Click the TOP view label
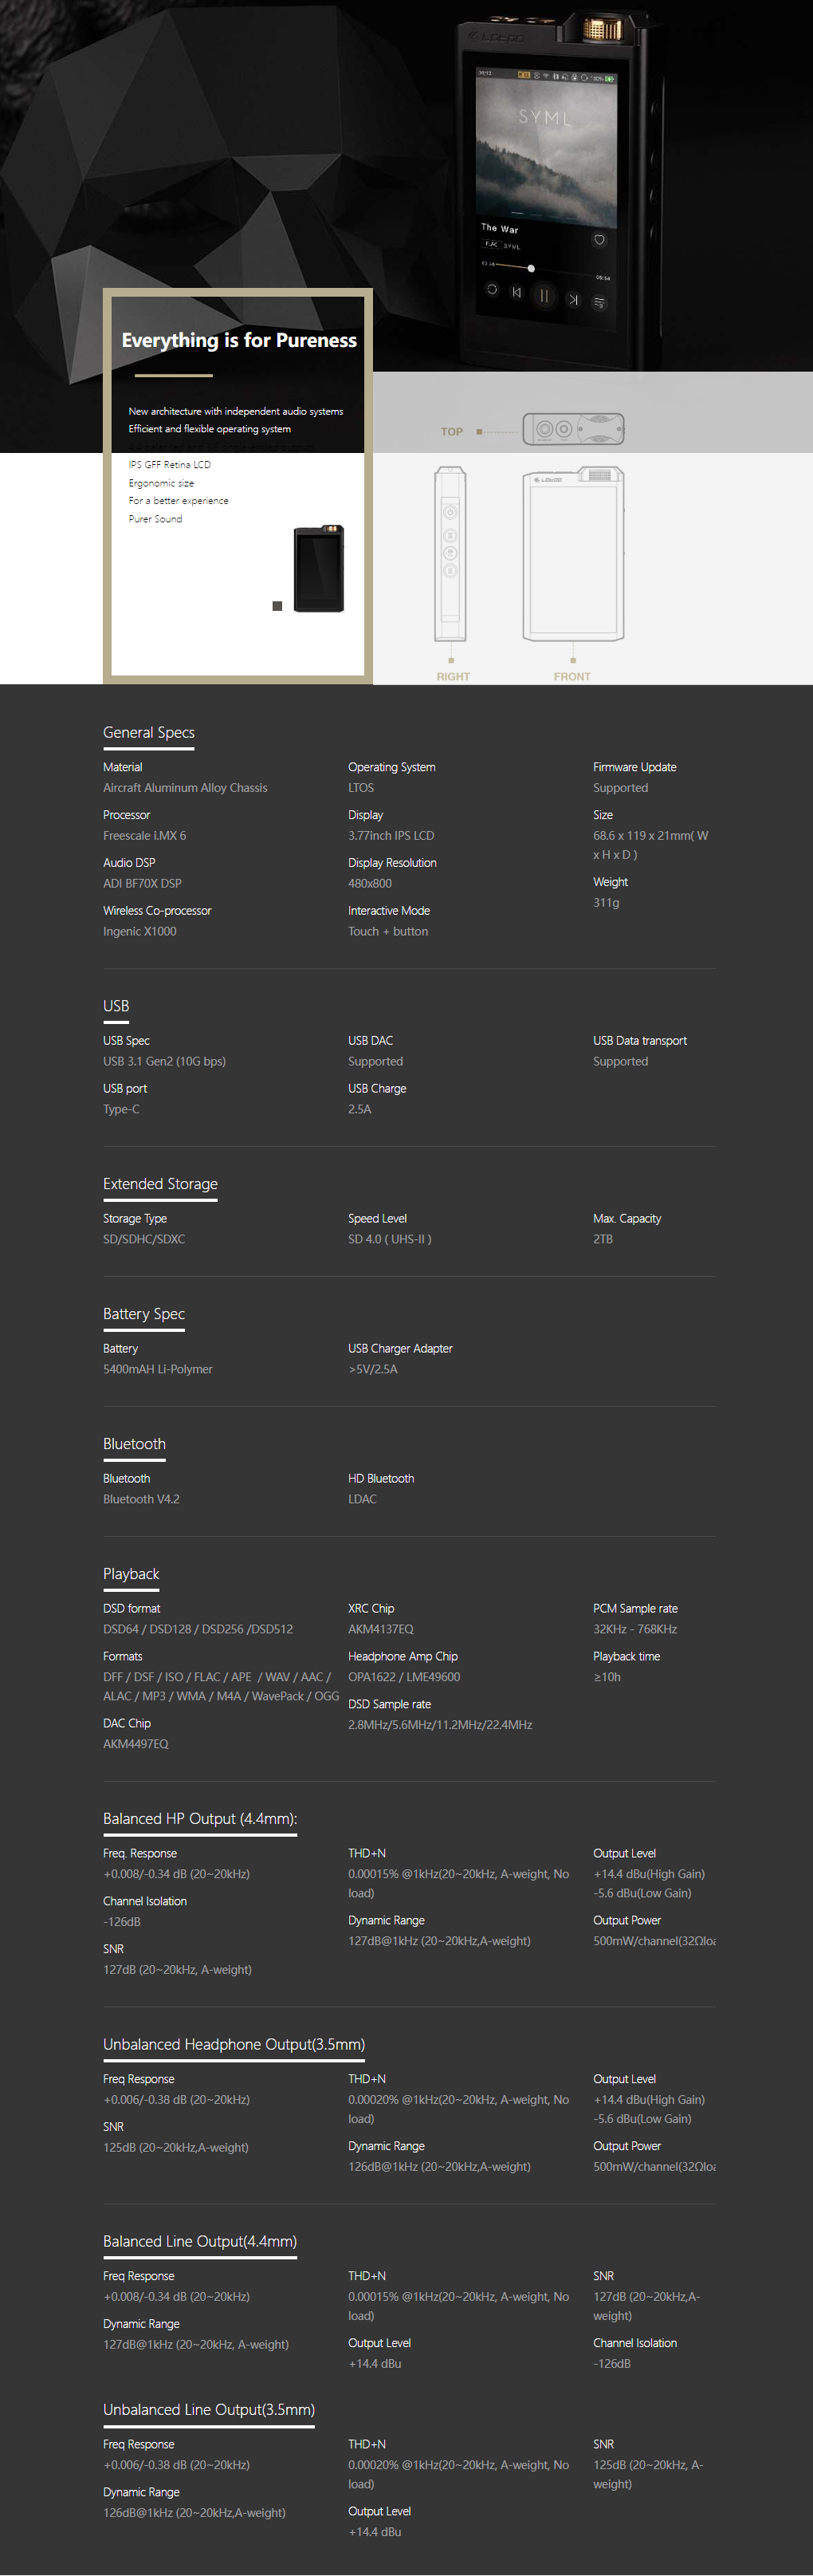The height and width of the screenshot is (2576, 813). [452, 432]
